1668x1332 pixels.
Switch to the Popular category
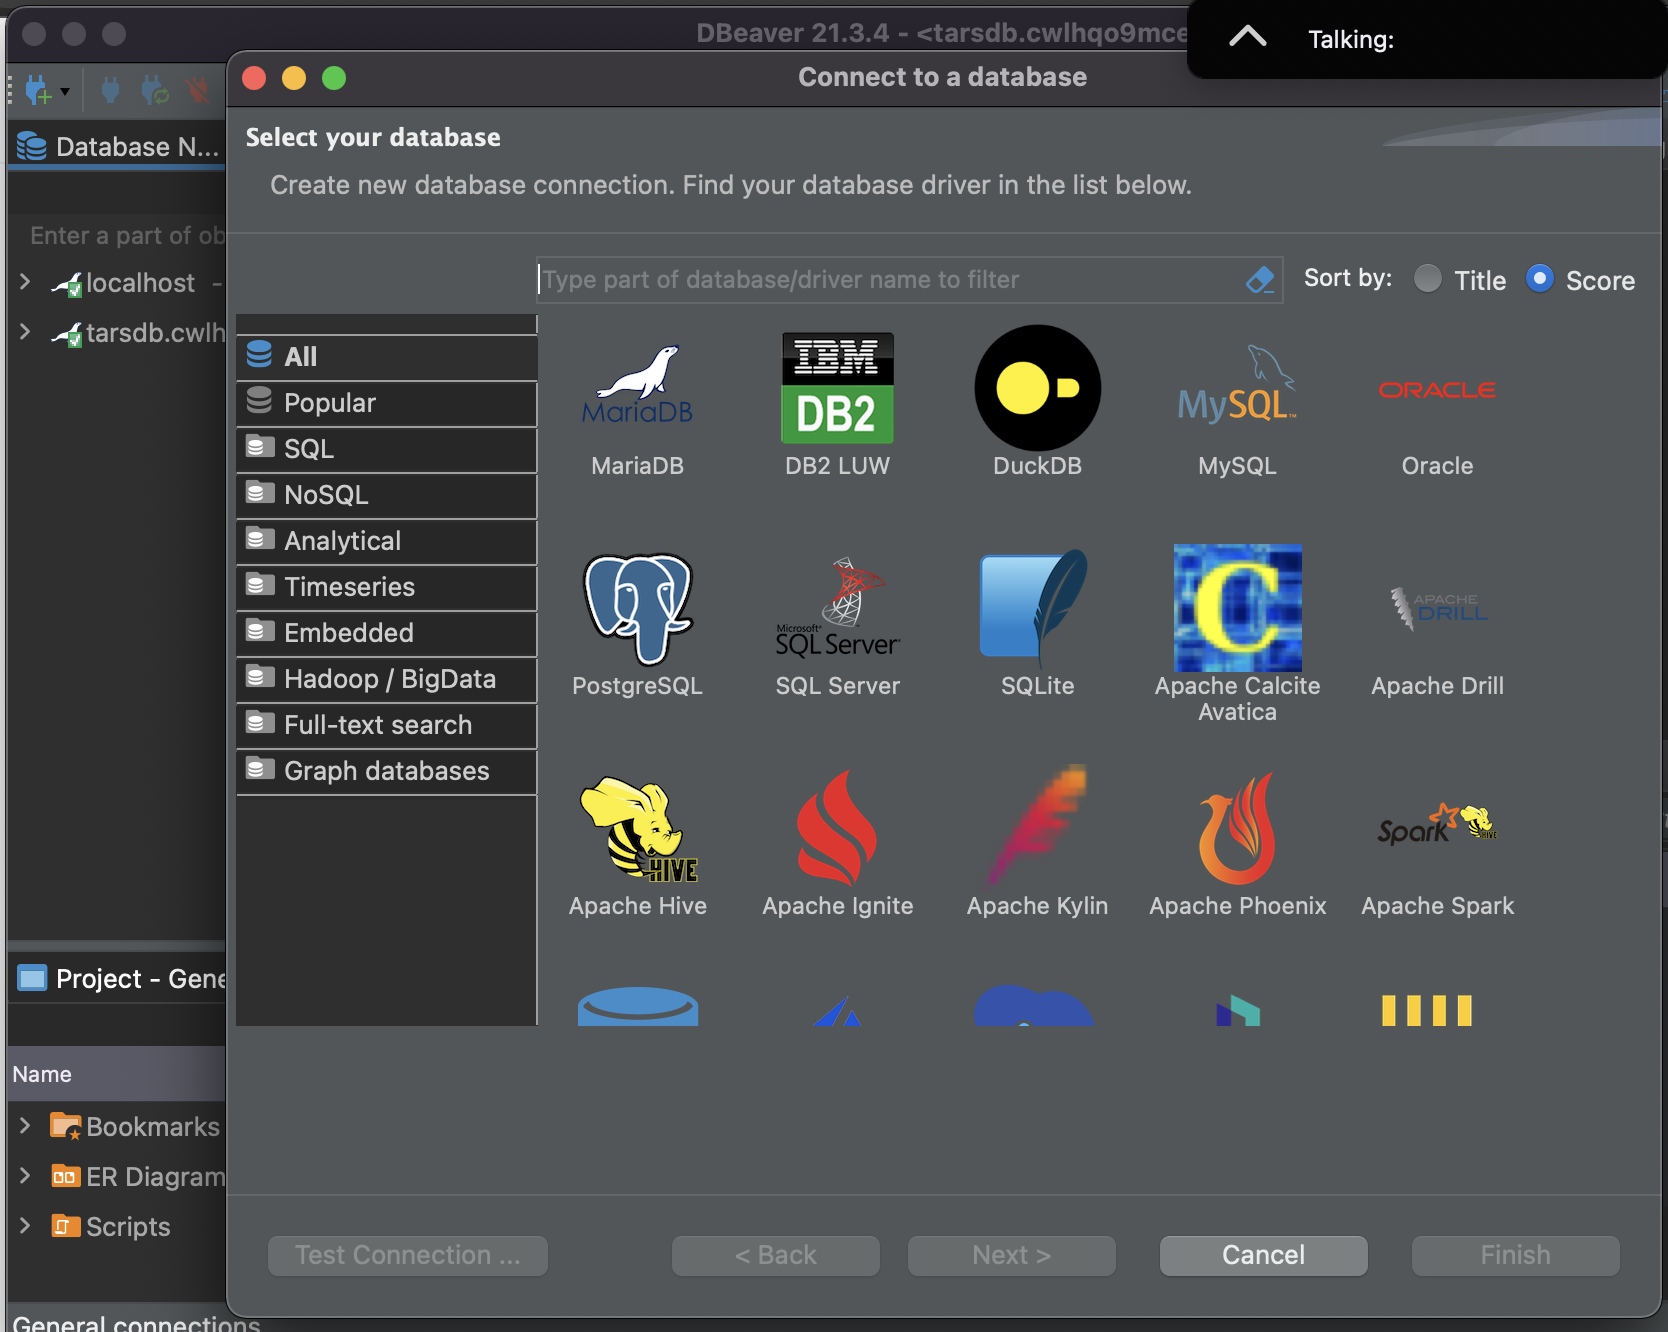(x=387, y=403)
